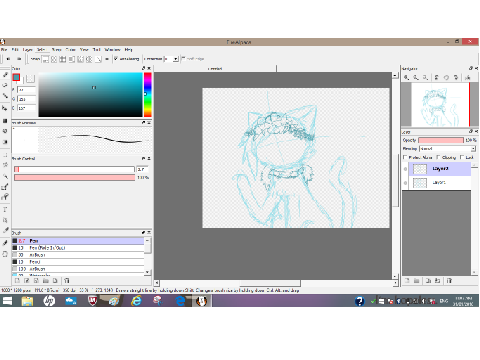Select the Bucket tool

(x=5, y=131)
